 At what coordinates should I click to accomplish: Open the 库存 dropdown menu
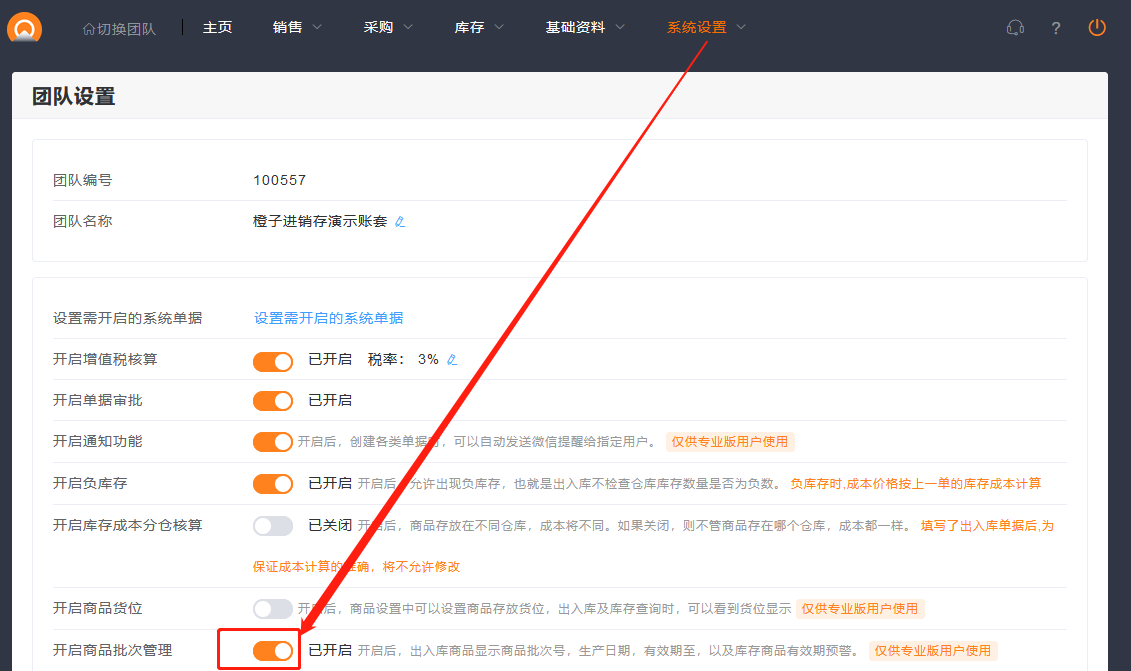(479, 28)
